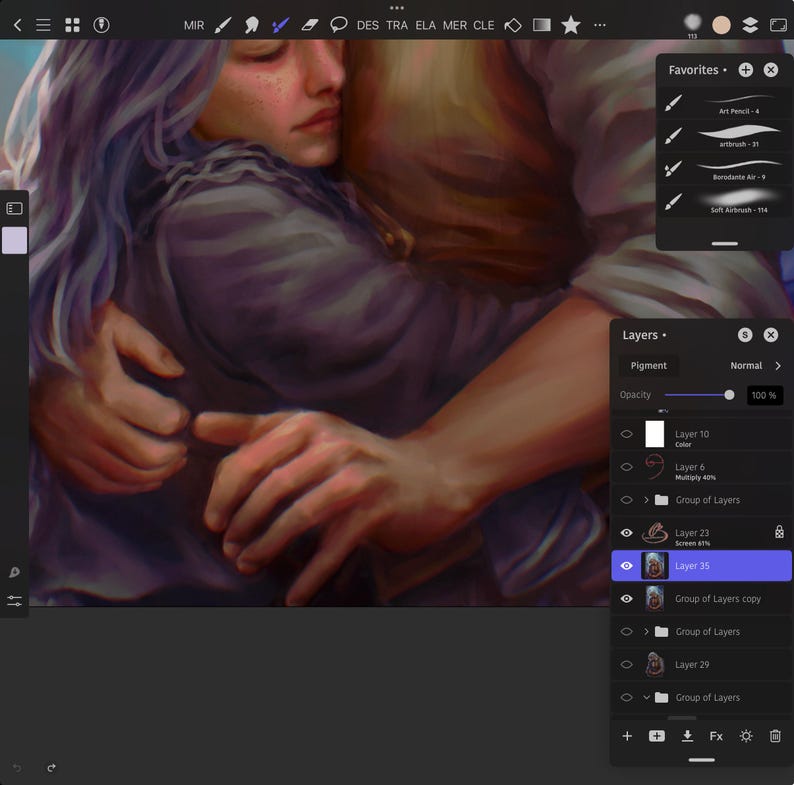Viewport: 794px width, 785px height.
Task: Select the TRA toolbar item
Action: point(396,25)
